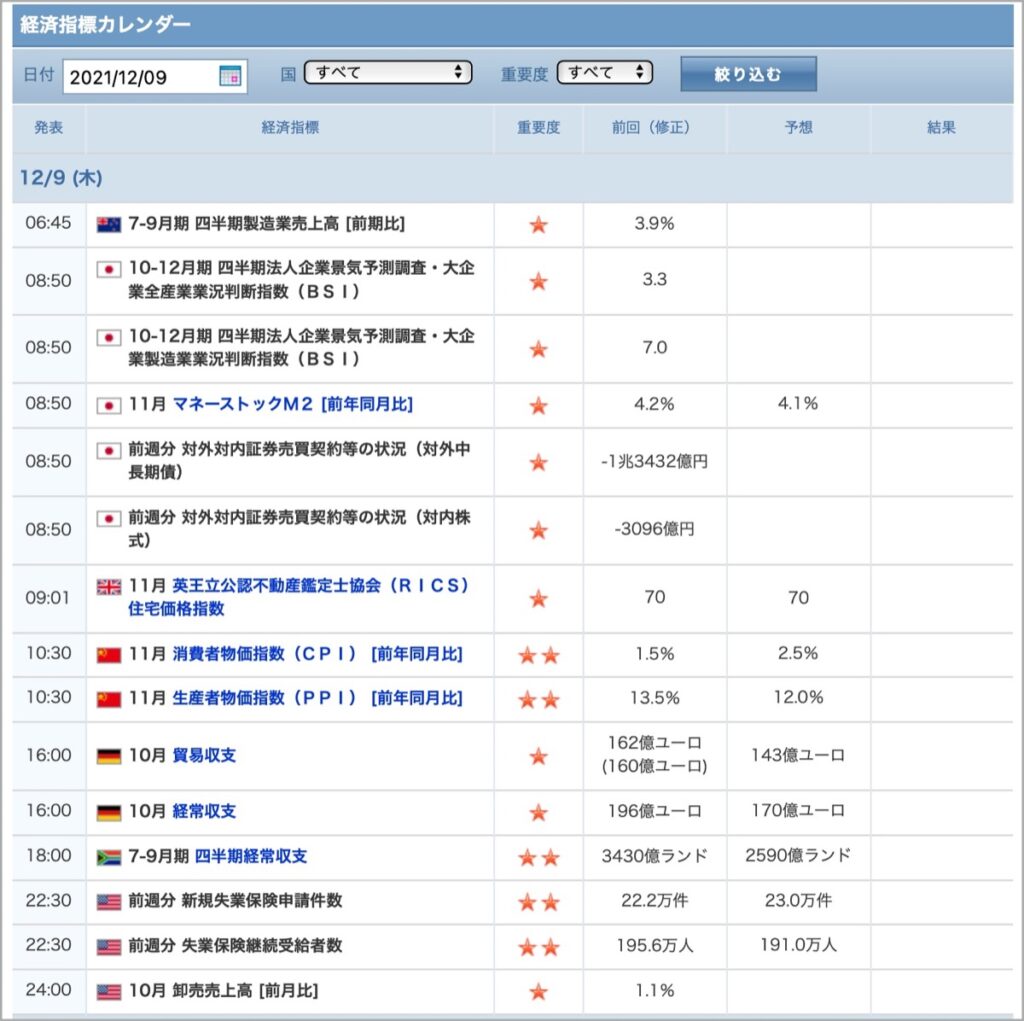Open 消費者物価指数 (CPI) link

click(317, 654)
